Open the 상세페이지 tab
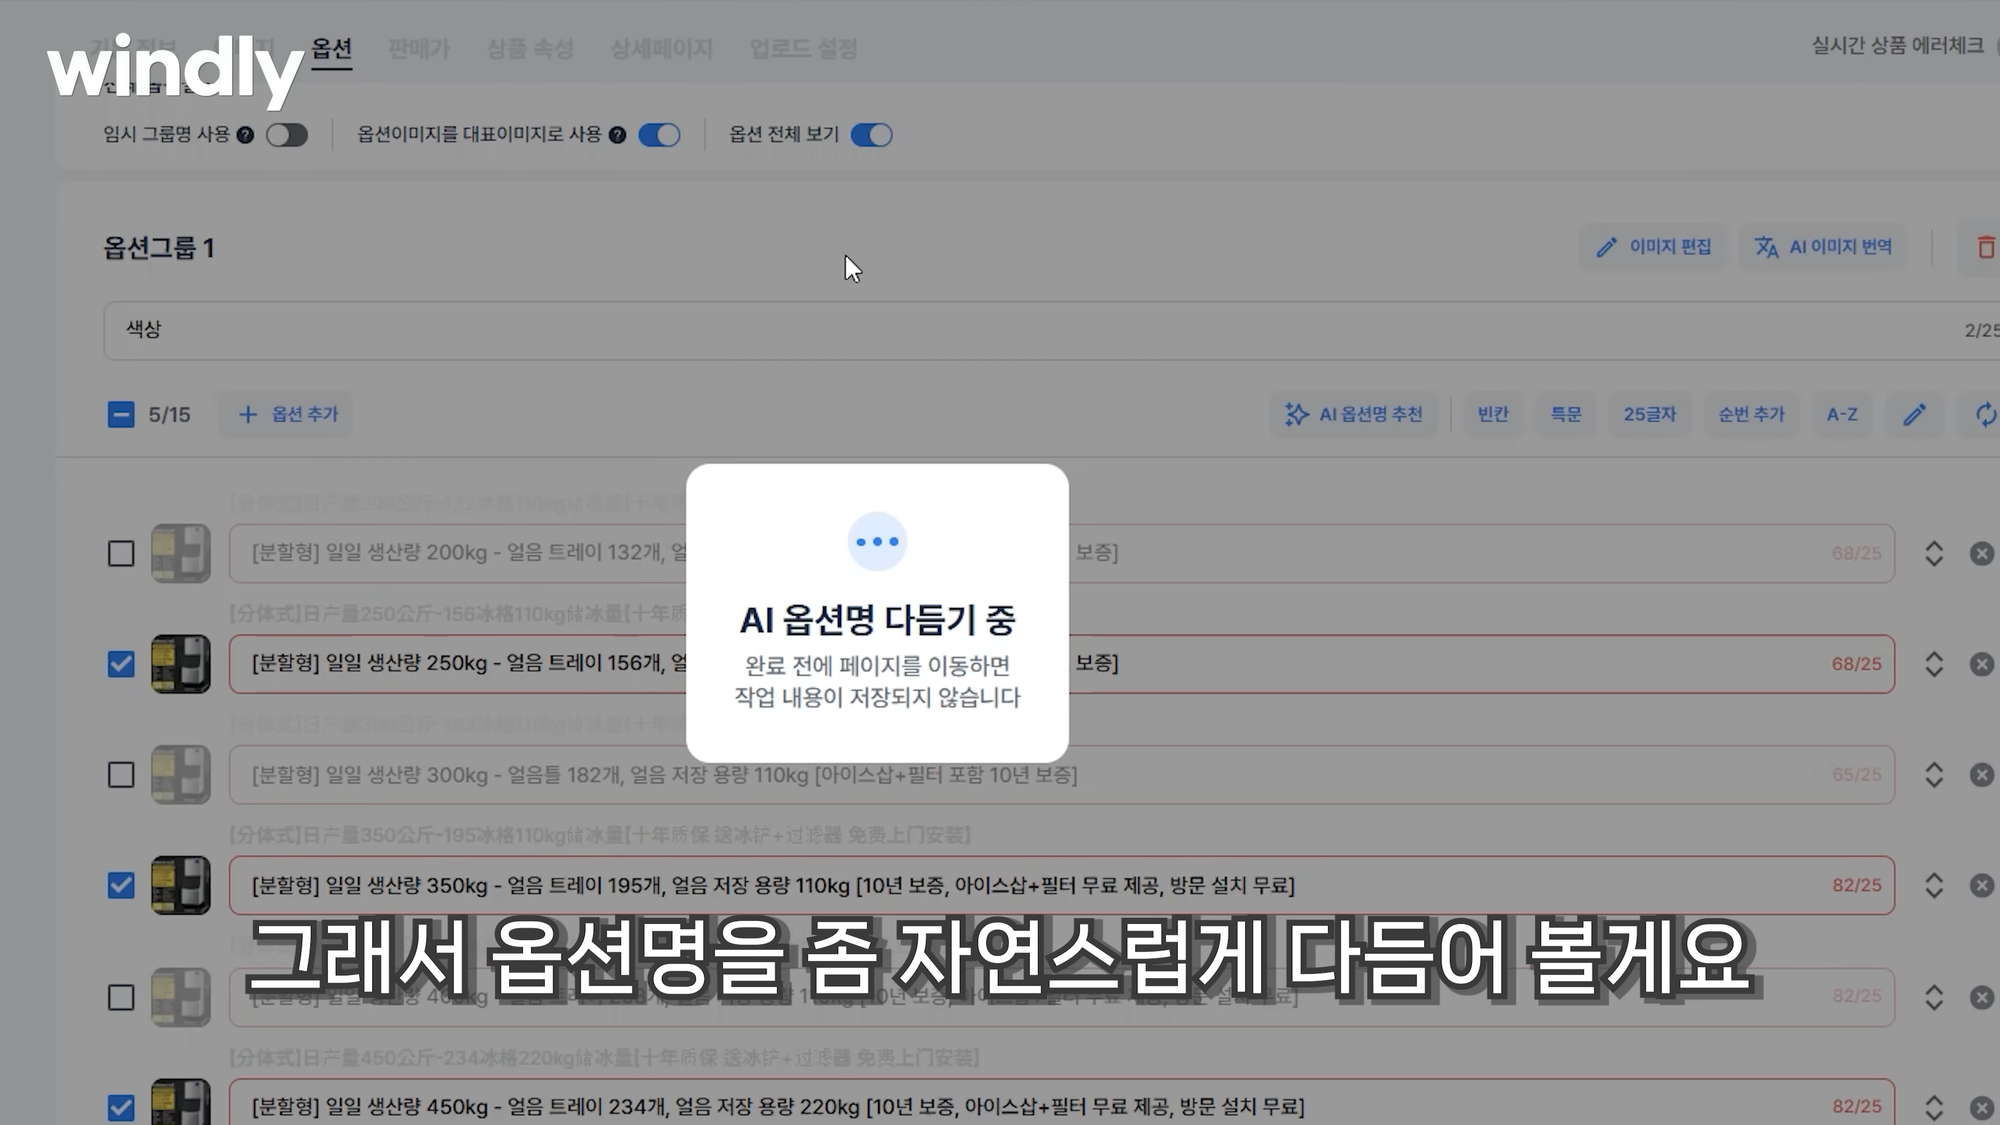 [660, 48]
